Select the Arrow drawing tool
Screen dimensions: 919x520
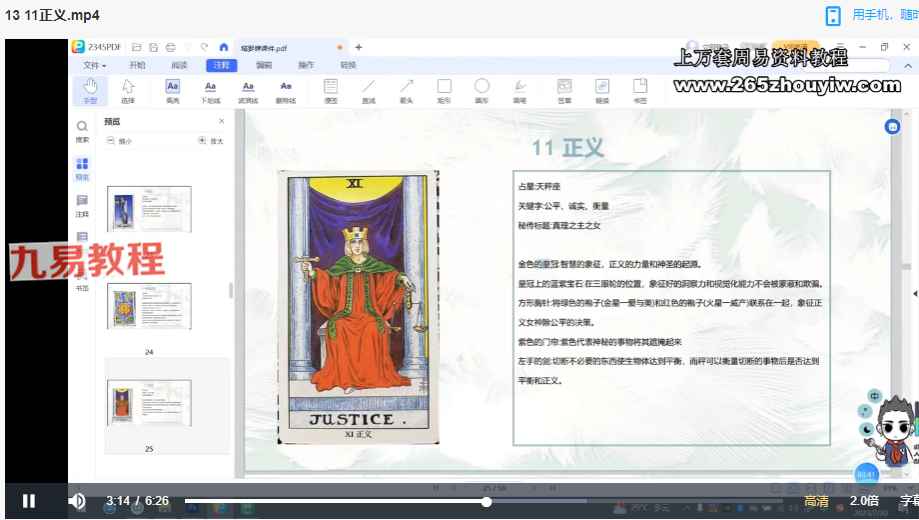coord(406,91)
